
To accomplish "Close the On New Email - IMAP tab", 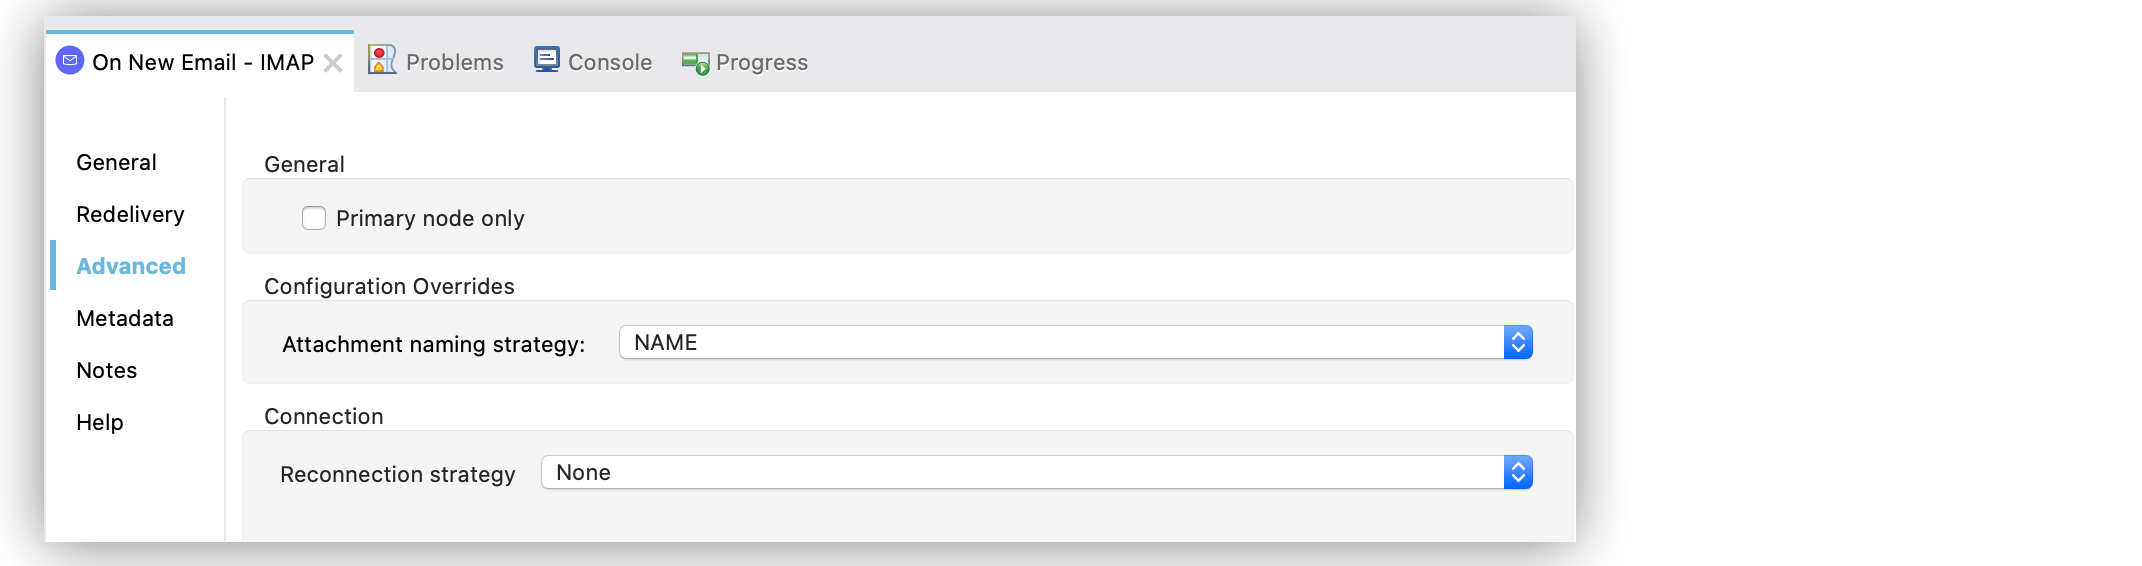I will 334,63.
